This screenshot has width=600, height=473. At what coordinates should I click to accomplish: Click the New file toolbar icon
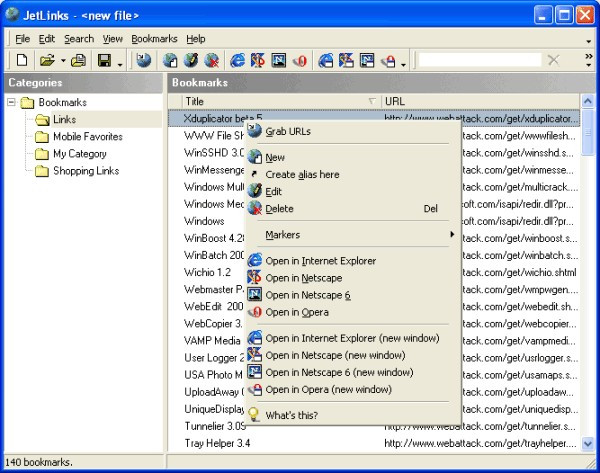[22, 60]
